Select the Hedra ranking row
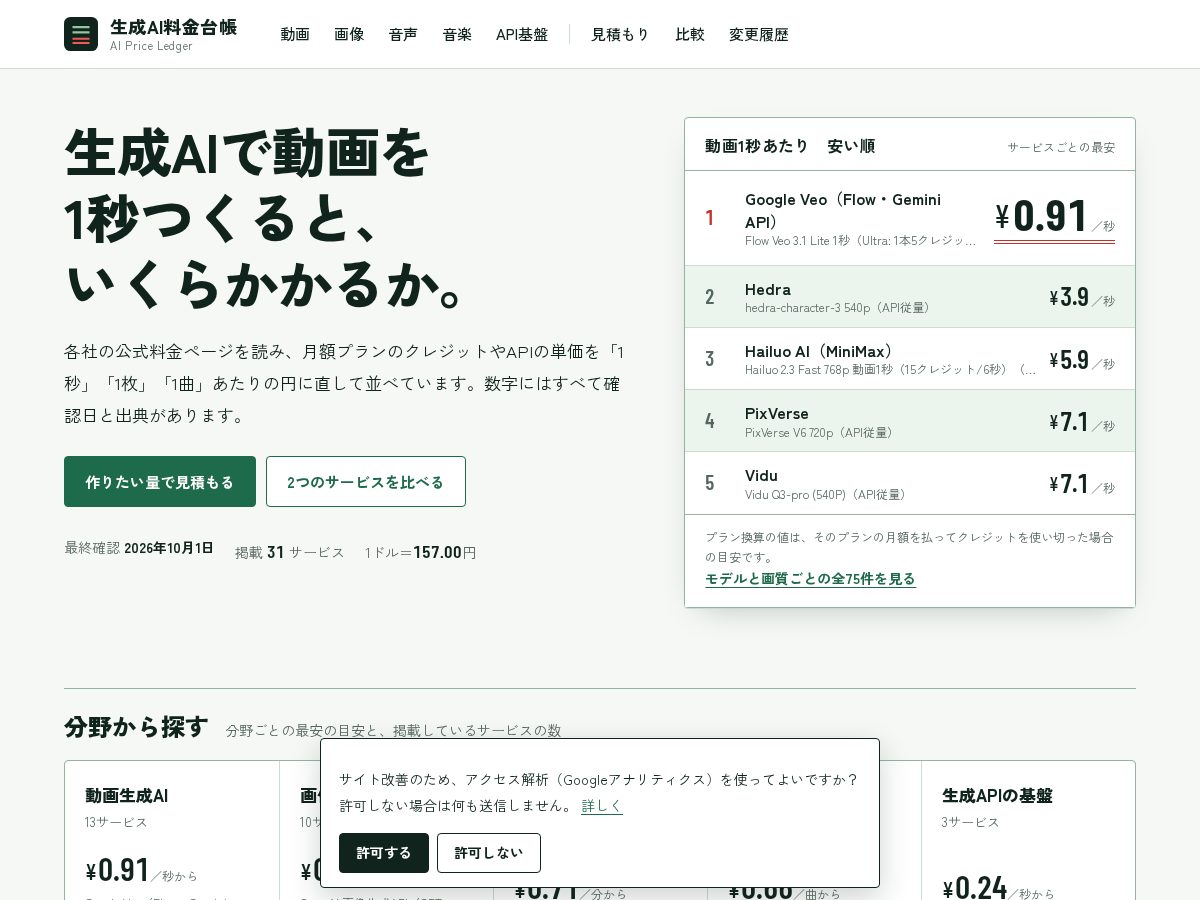The height and width of the screenshot is (900, 1200). pyautogui.click(x=910, y=297)
